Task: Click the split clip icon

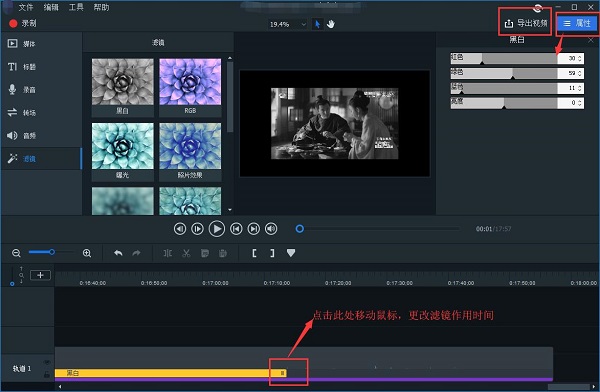Action: pyautogui.click(x=168, y=253)
